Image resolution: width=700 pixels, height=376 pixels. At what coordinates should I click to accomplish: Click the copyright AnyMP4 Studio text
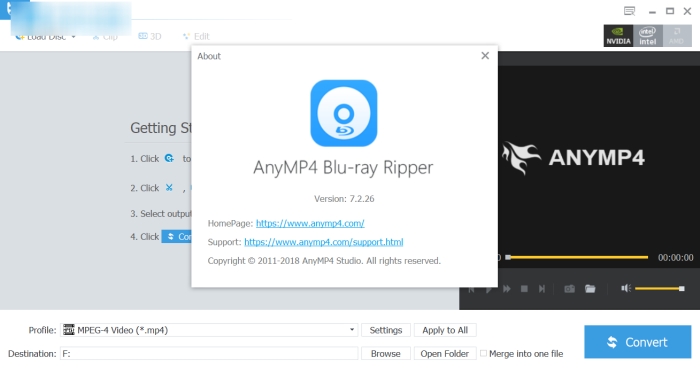(x=324, y=261)
